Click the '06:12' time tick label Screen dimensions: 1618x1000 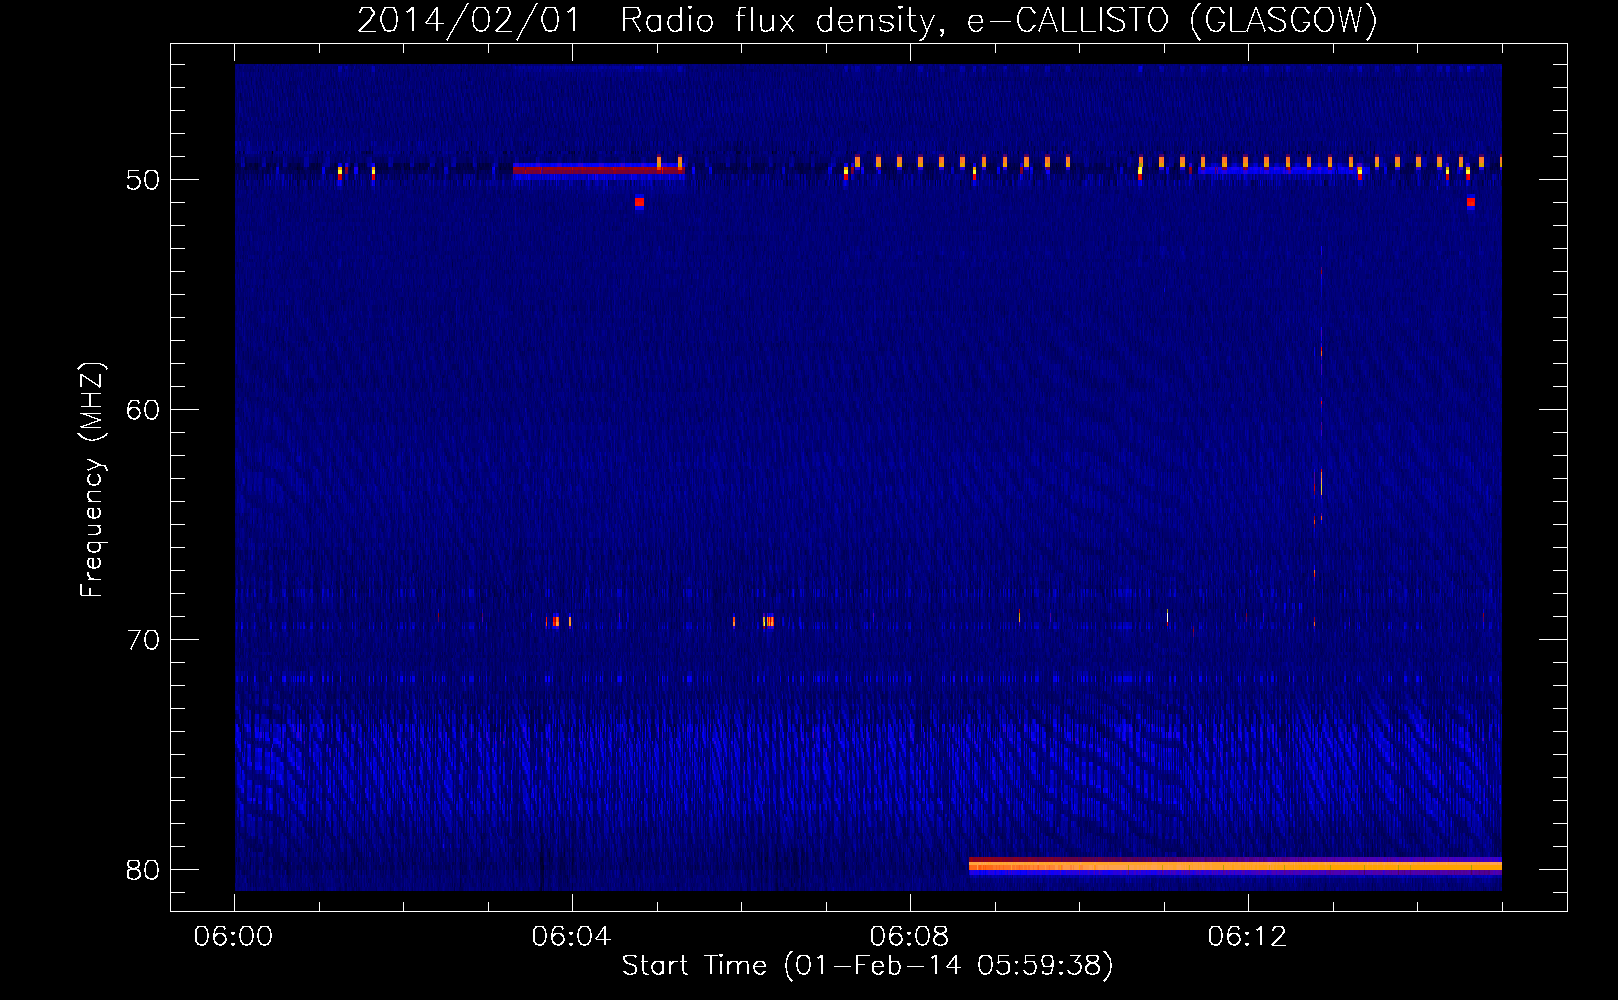[1247, 937]
